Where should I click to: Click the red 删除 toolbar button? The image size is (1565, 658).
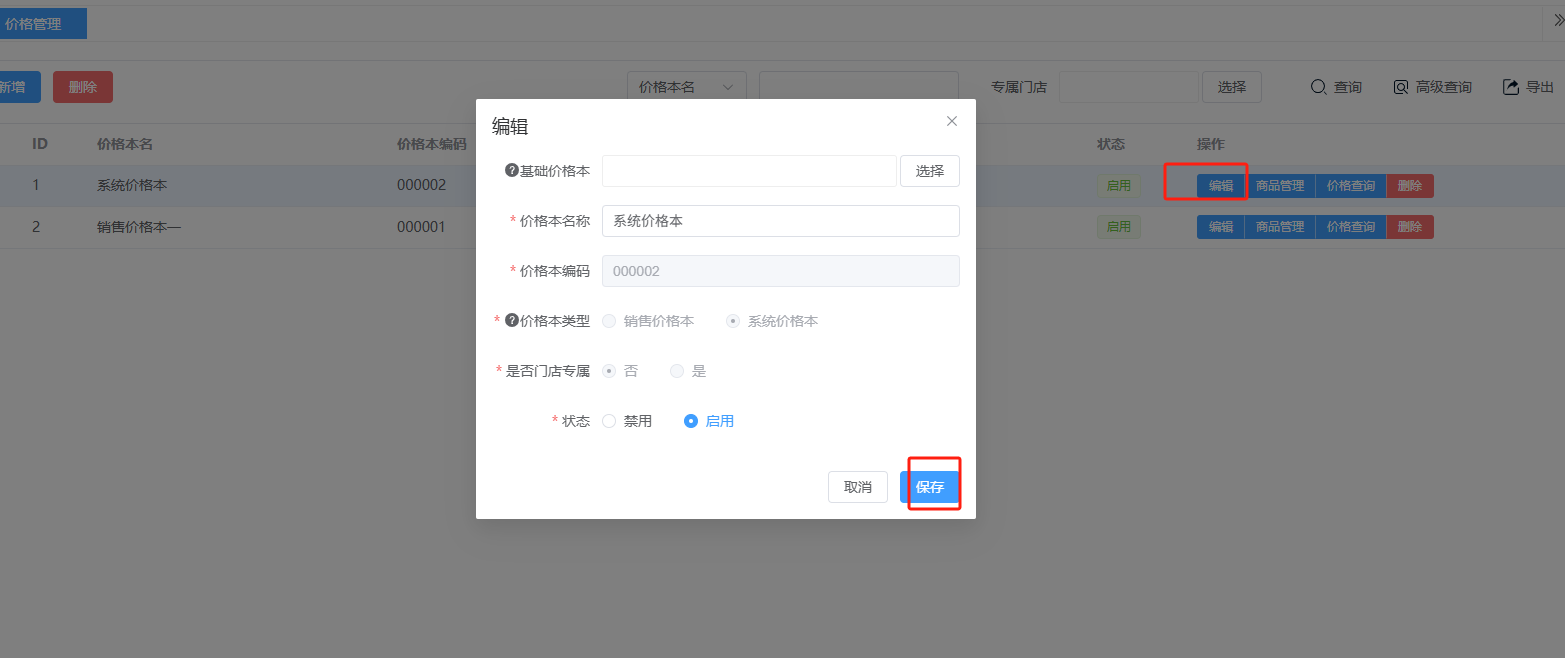(82, 87)
